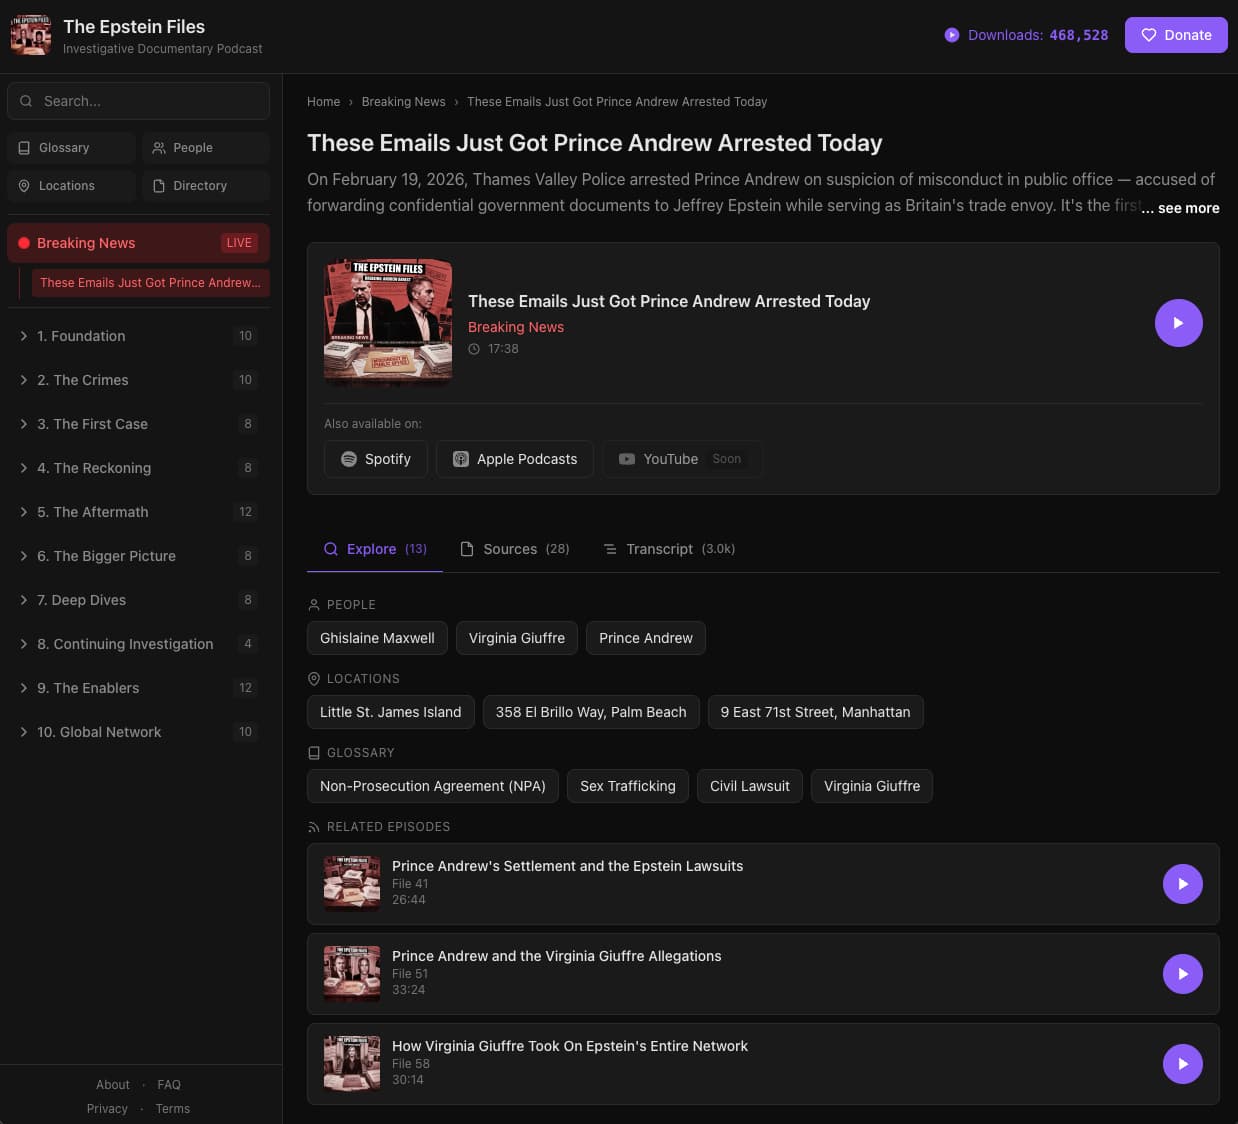Click the YouTube icon marked Soon
This screenshot has height=1124, width=1238.
[x=627, y=458]
